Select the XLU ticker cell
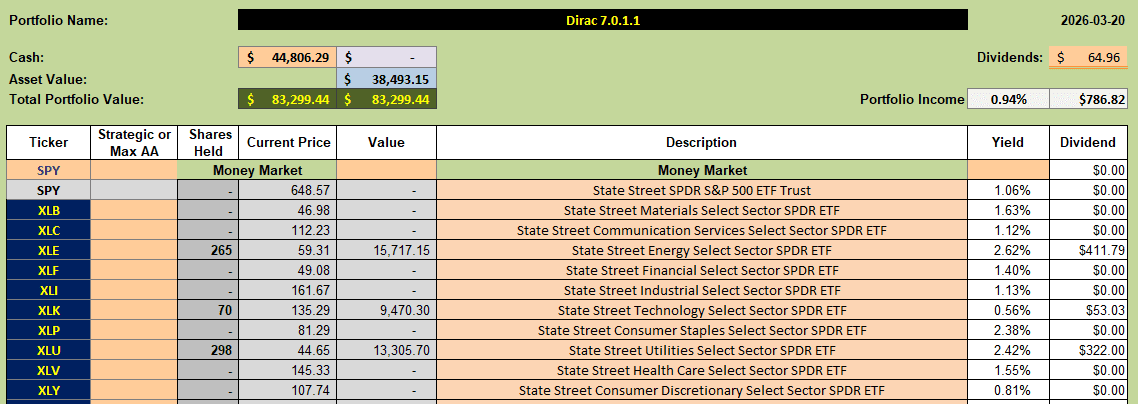 pos(49,350)
